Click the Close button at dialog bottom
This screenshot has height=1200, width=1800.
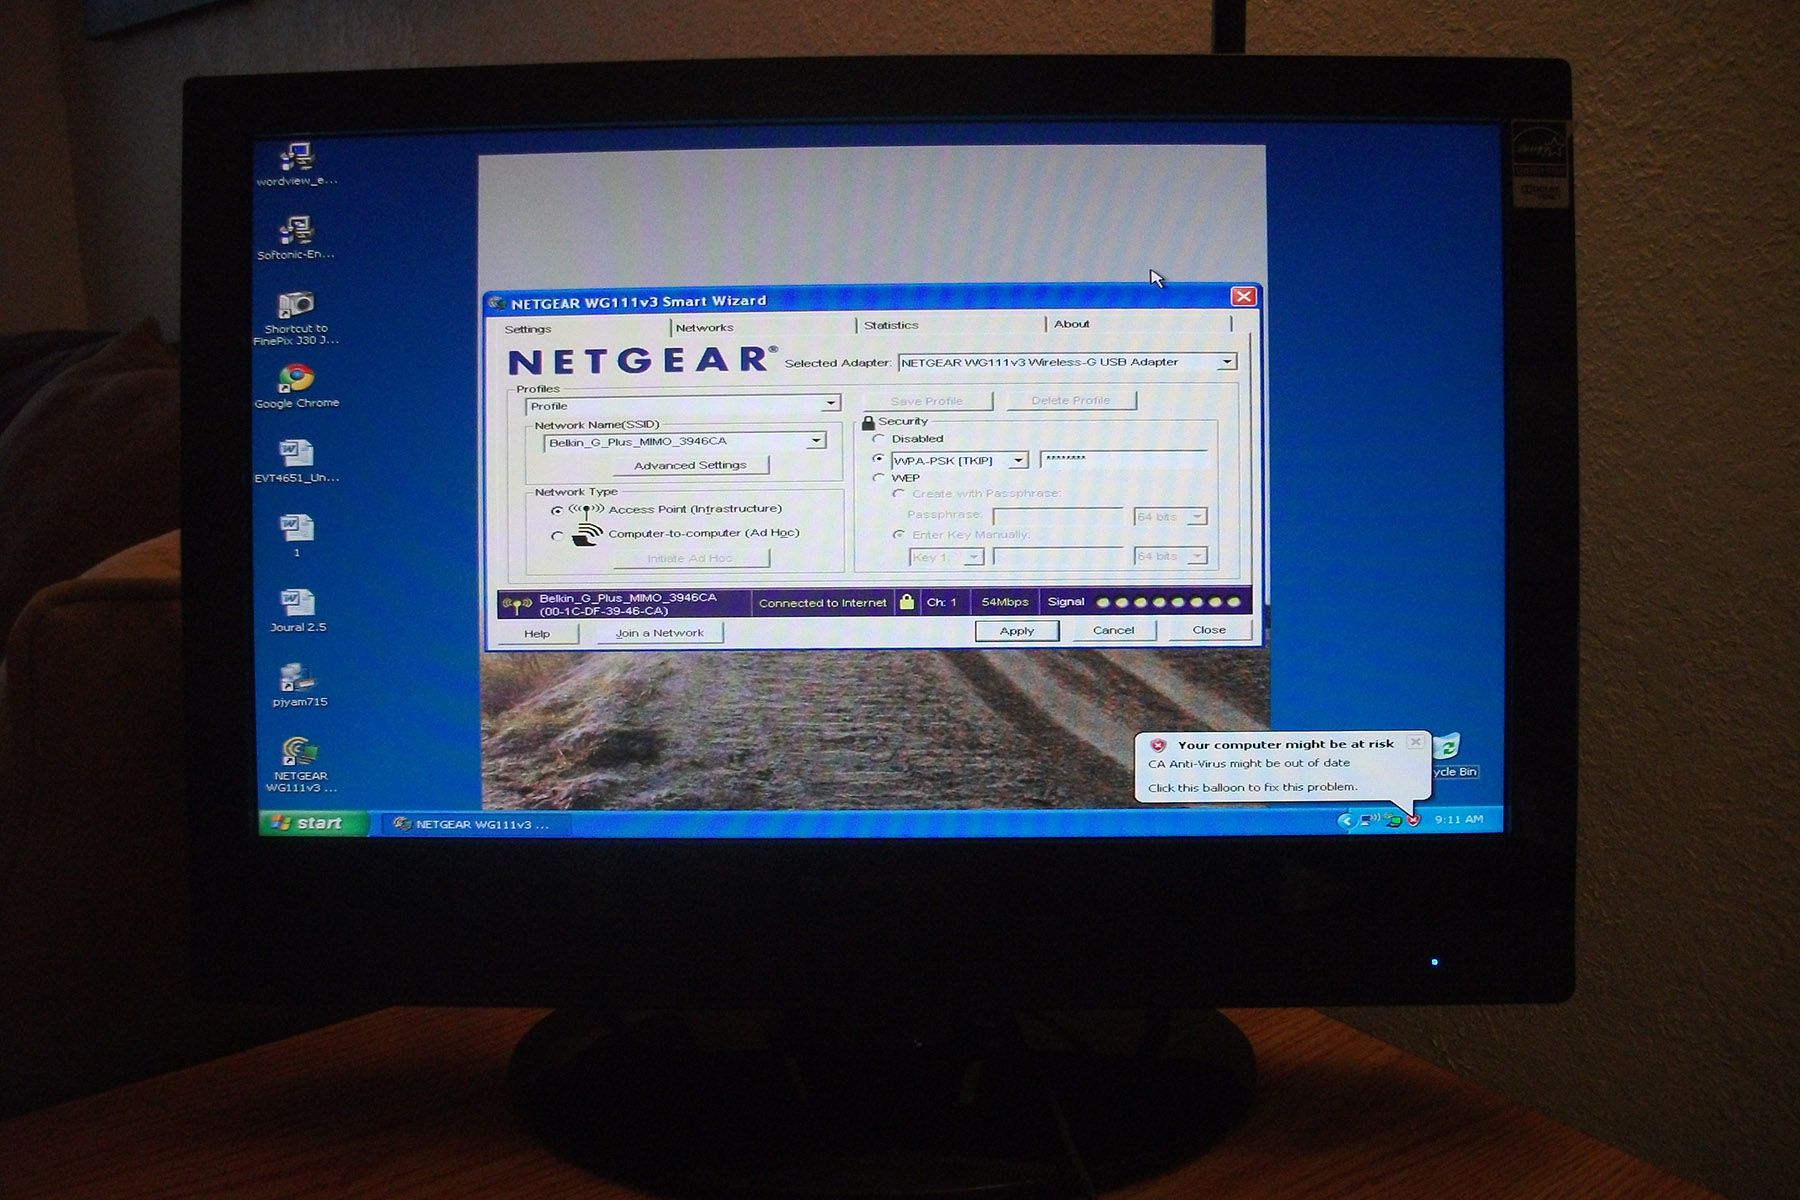1209,630
